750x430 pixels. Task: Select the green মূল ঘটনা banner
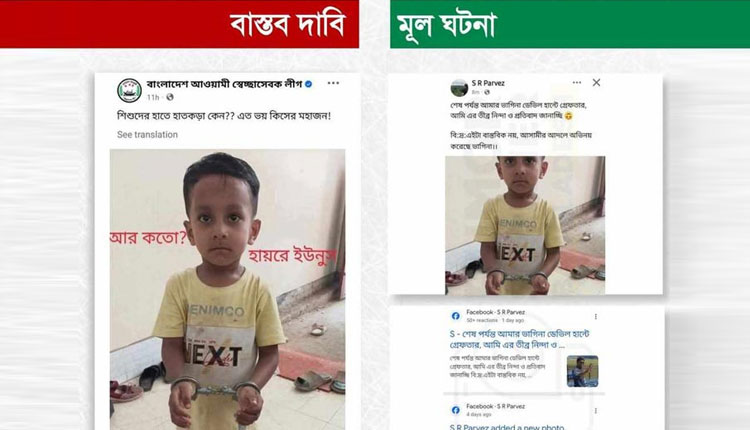570,24
